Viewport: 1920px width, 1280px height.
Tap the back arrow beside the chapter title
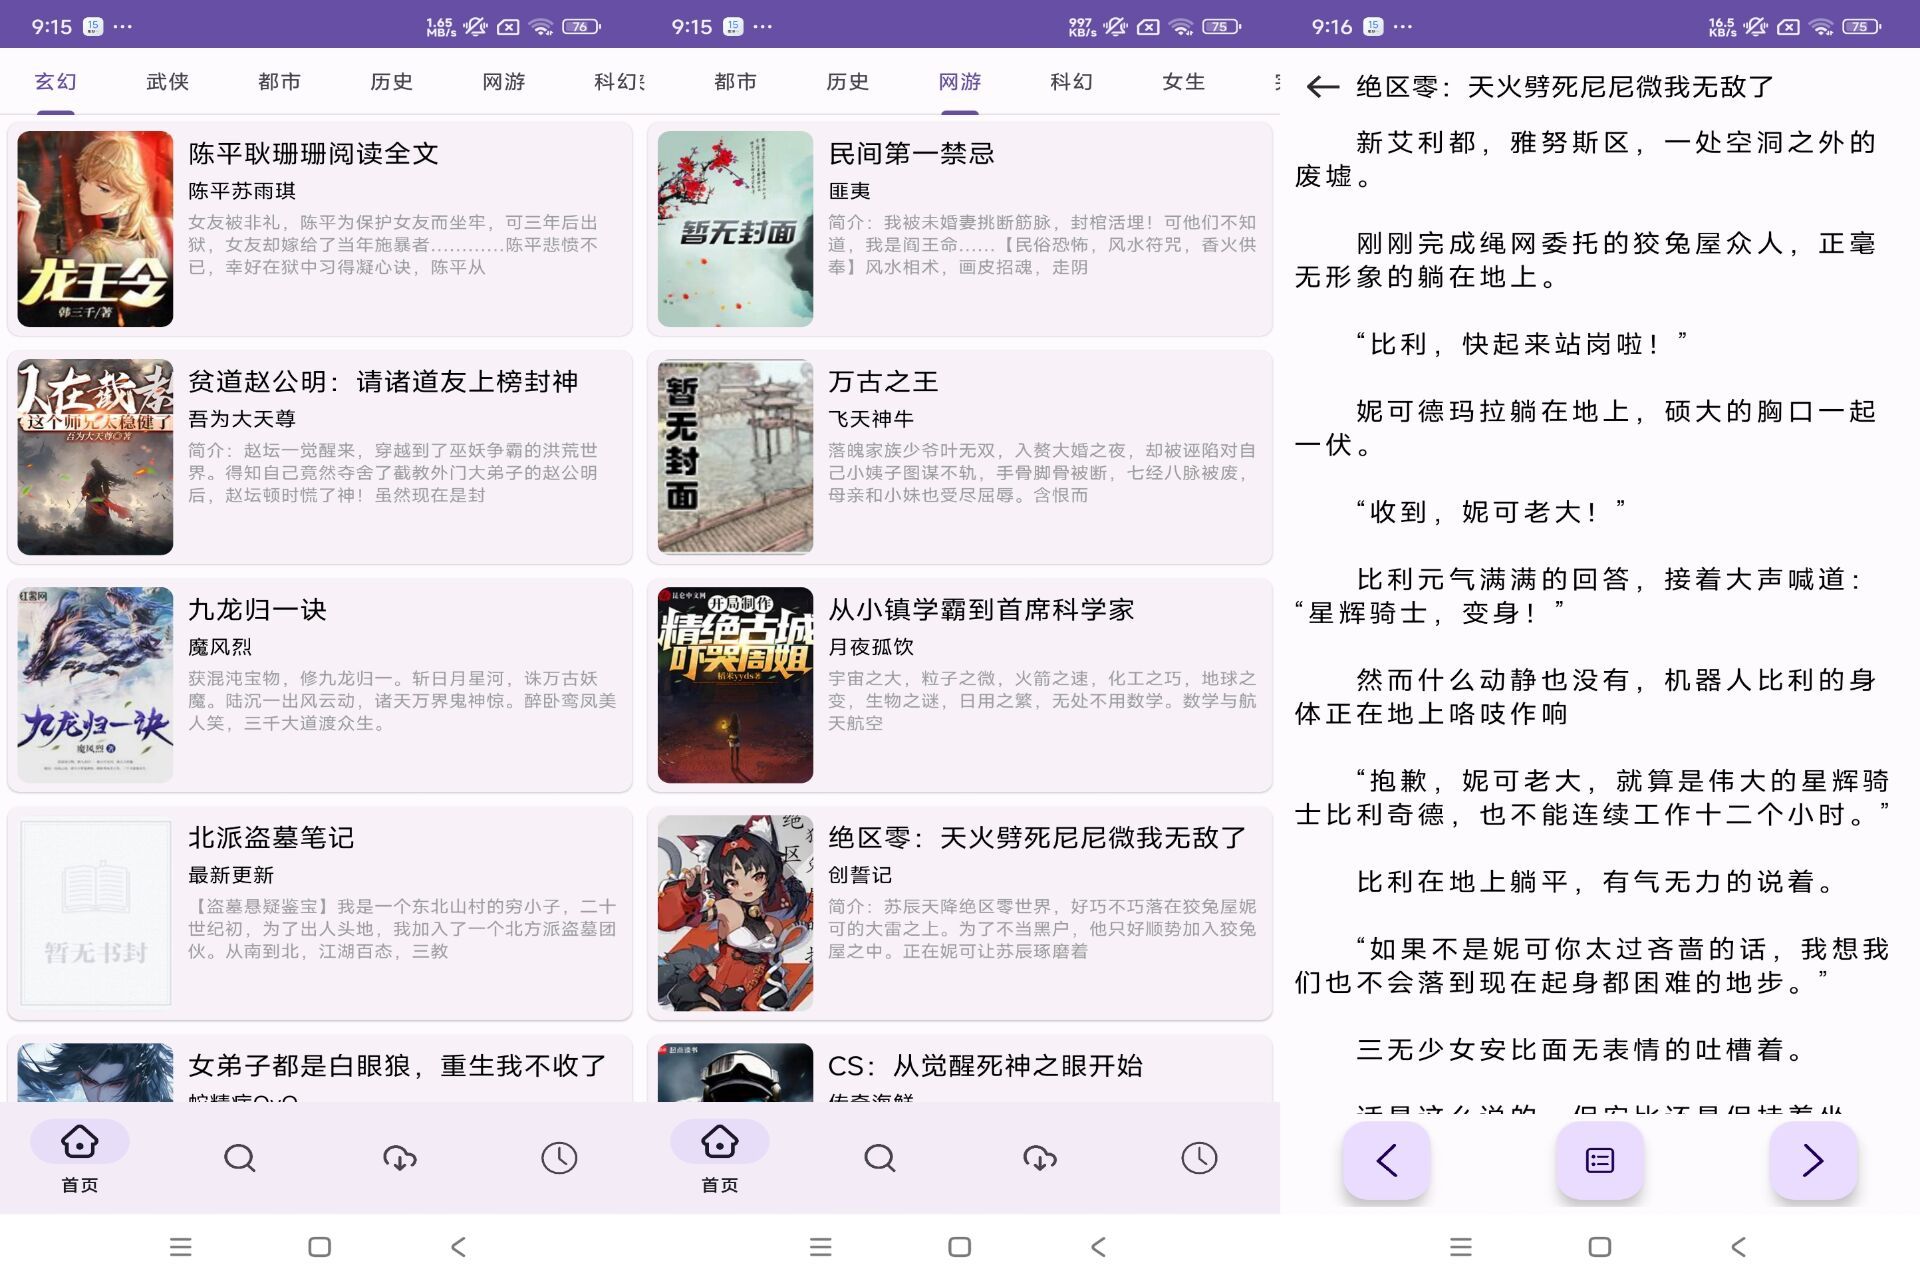1322,87
